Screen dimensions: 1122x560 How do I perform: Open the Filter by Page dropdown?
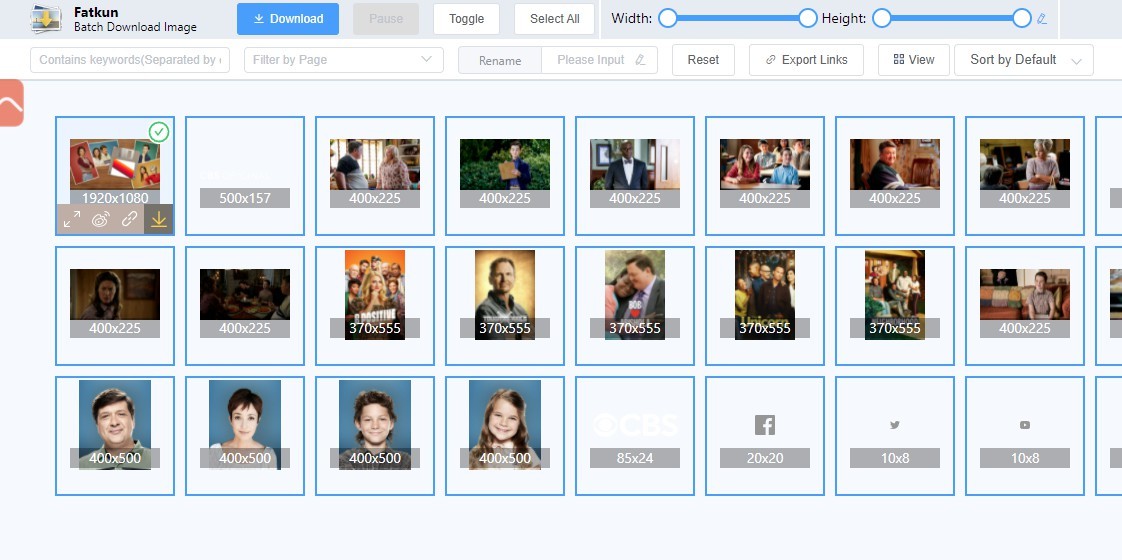point(343,60)
